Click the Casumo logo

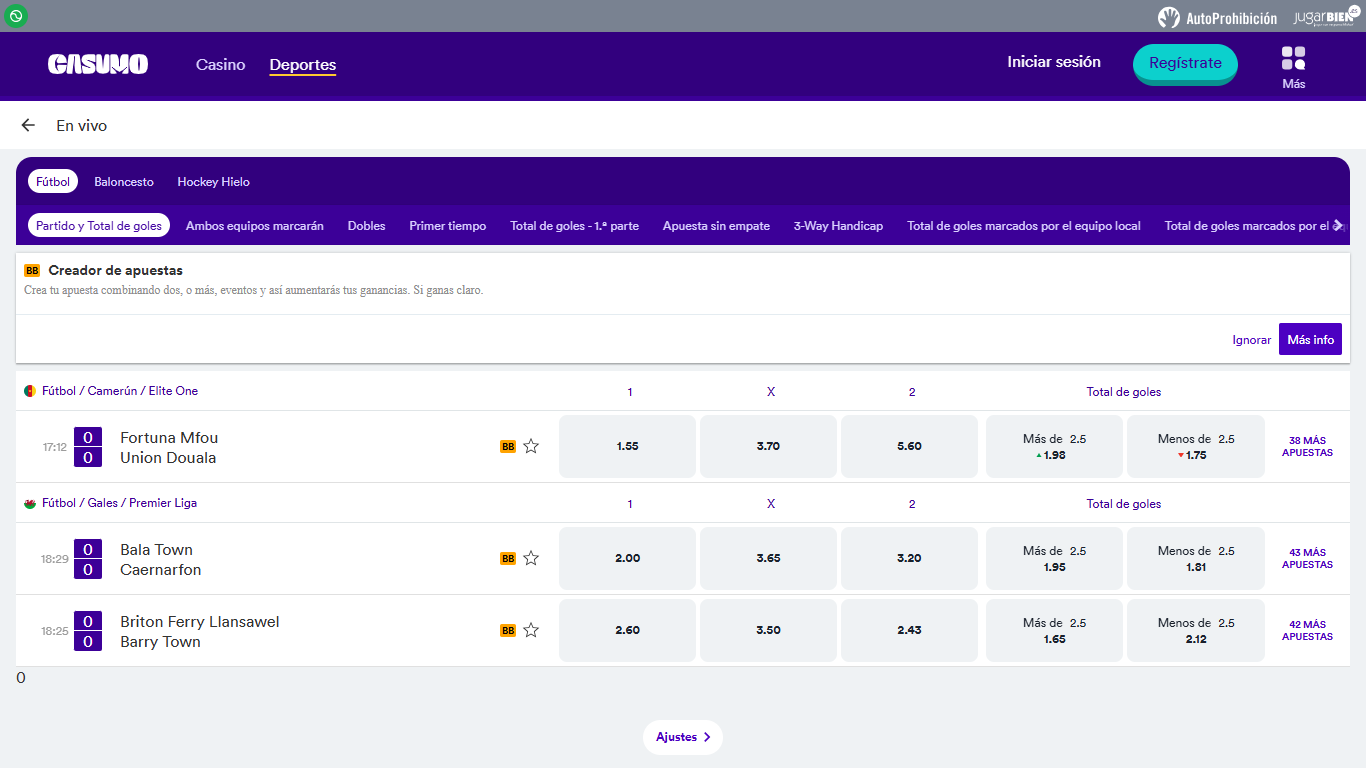[x=98, y=64]
